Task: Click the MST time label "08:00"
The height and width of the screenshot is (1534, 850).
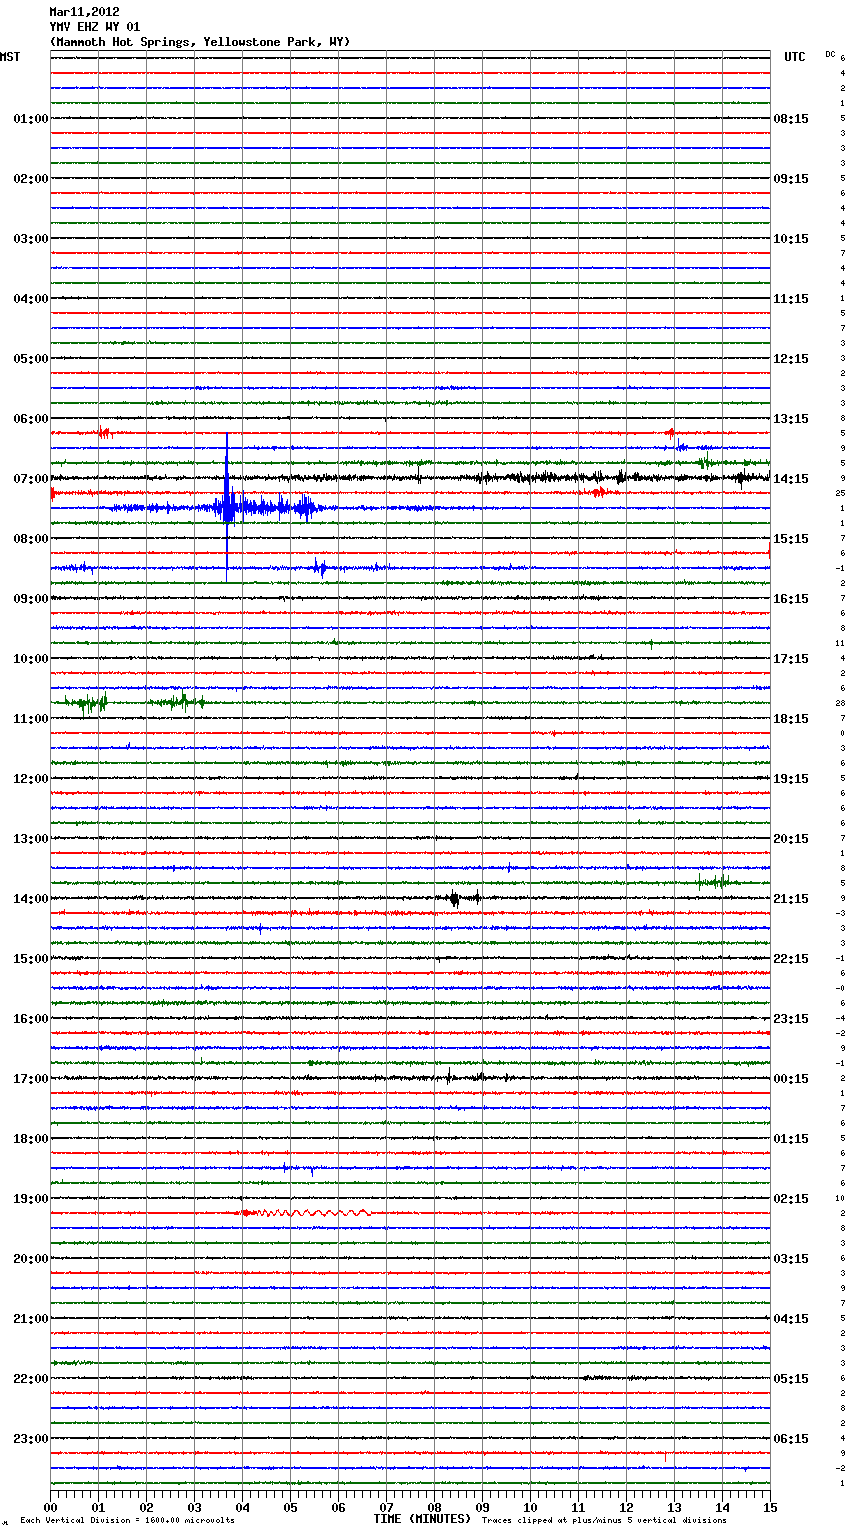Action: pyautogui.click(x=31, y=539)
